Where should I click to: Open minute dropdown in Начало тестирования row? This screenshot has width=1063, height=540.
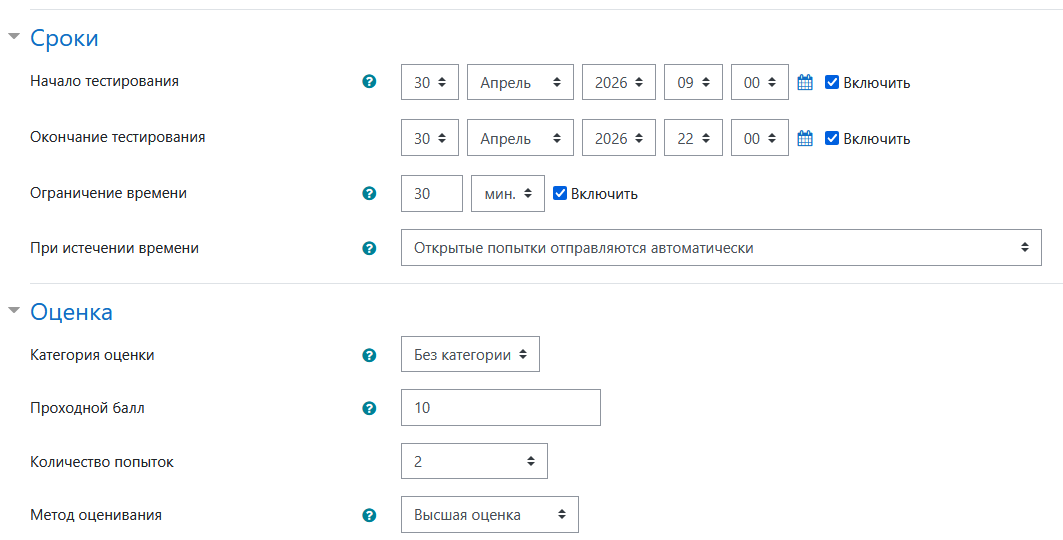[x=760, y=82]
